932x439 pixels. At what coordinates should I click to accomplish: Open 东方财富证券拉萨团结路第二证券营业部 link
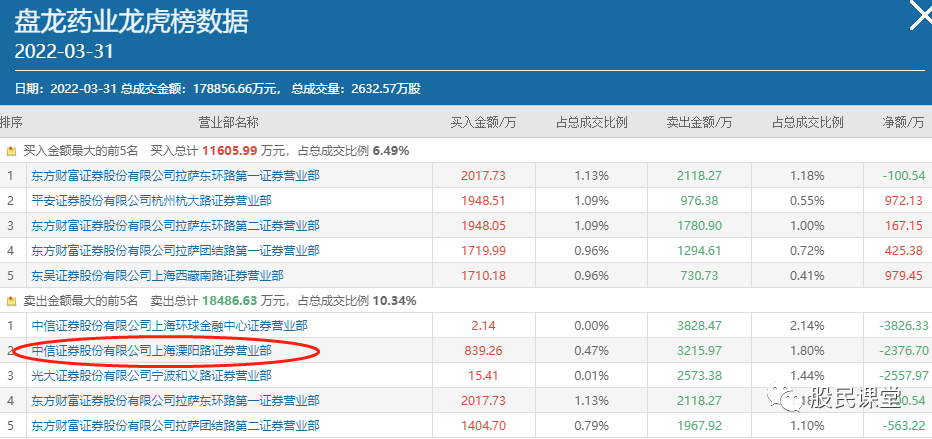175,425
